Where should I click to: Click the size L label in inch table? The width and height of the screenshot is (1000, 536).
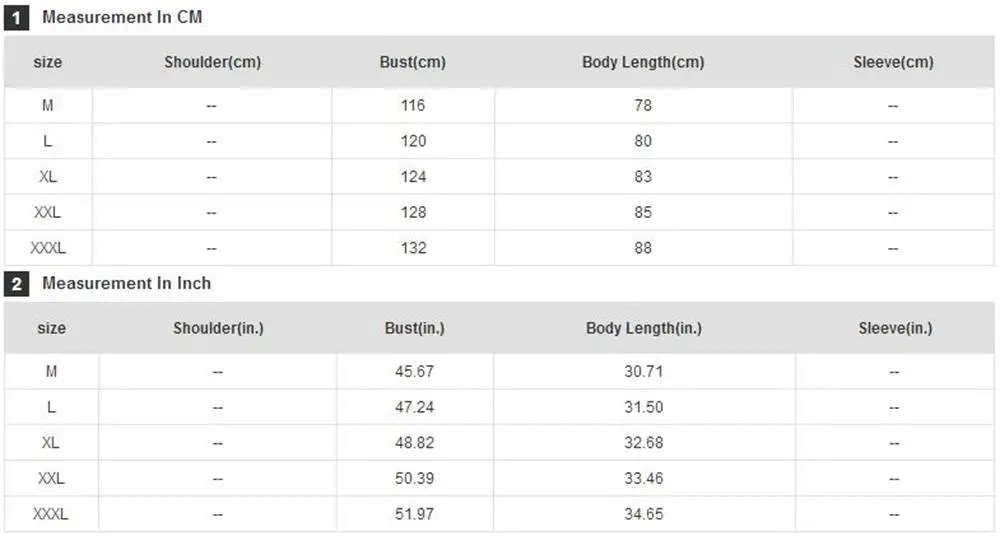coord(51,407)
